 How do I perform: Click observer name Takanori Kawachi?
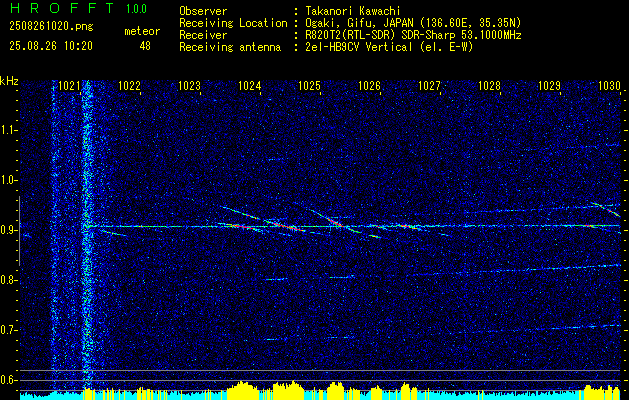(353, 11)
